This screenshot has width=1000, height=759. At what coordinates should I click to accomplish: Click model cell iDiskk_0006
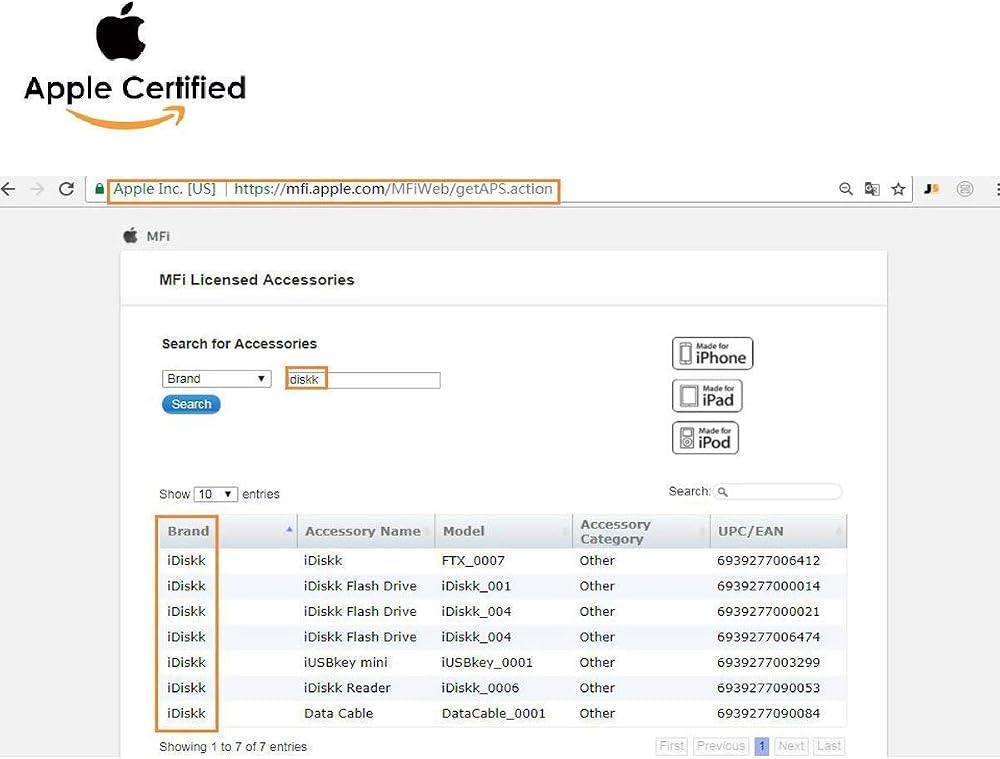[480, 688]
